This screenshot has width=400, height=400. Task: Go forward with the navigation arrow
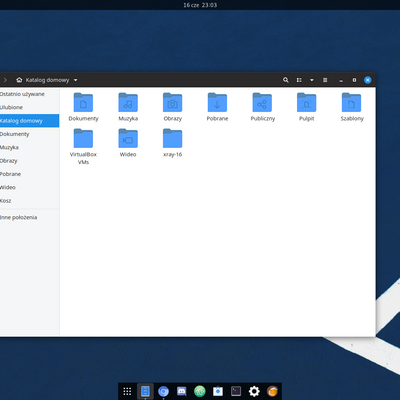(5, 80)
